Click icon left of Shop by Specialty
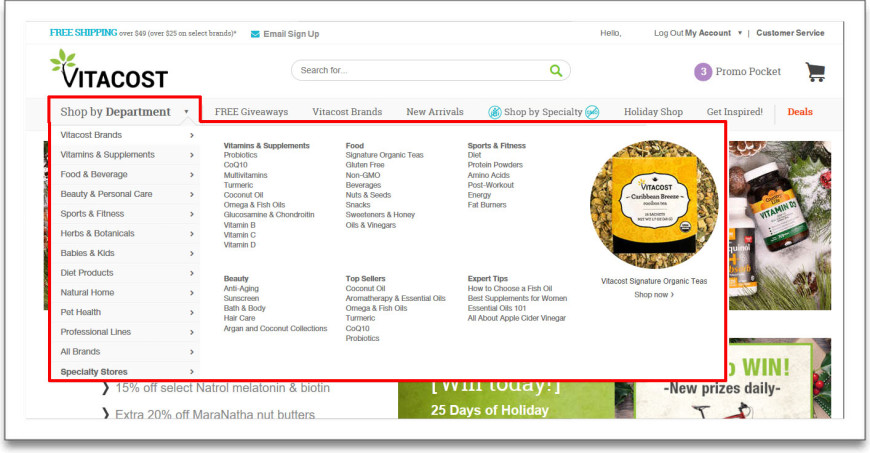 (494, 112)
